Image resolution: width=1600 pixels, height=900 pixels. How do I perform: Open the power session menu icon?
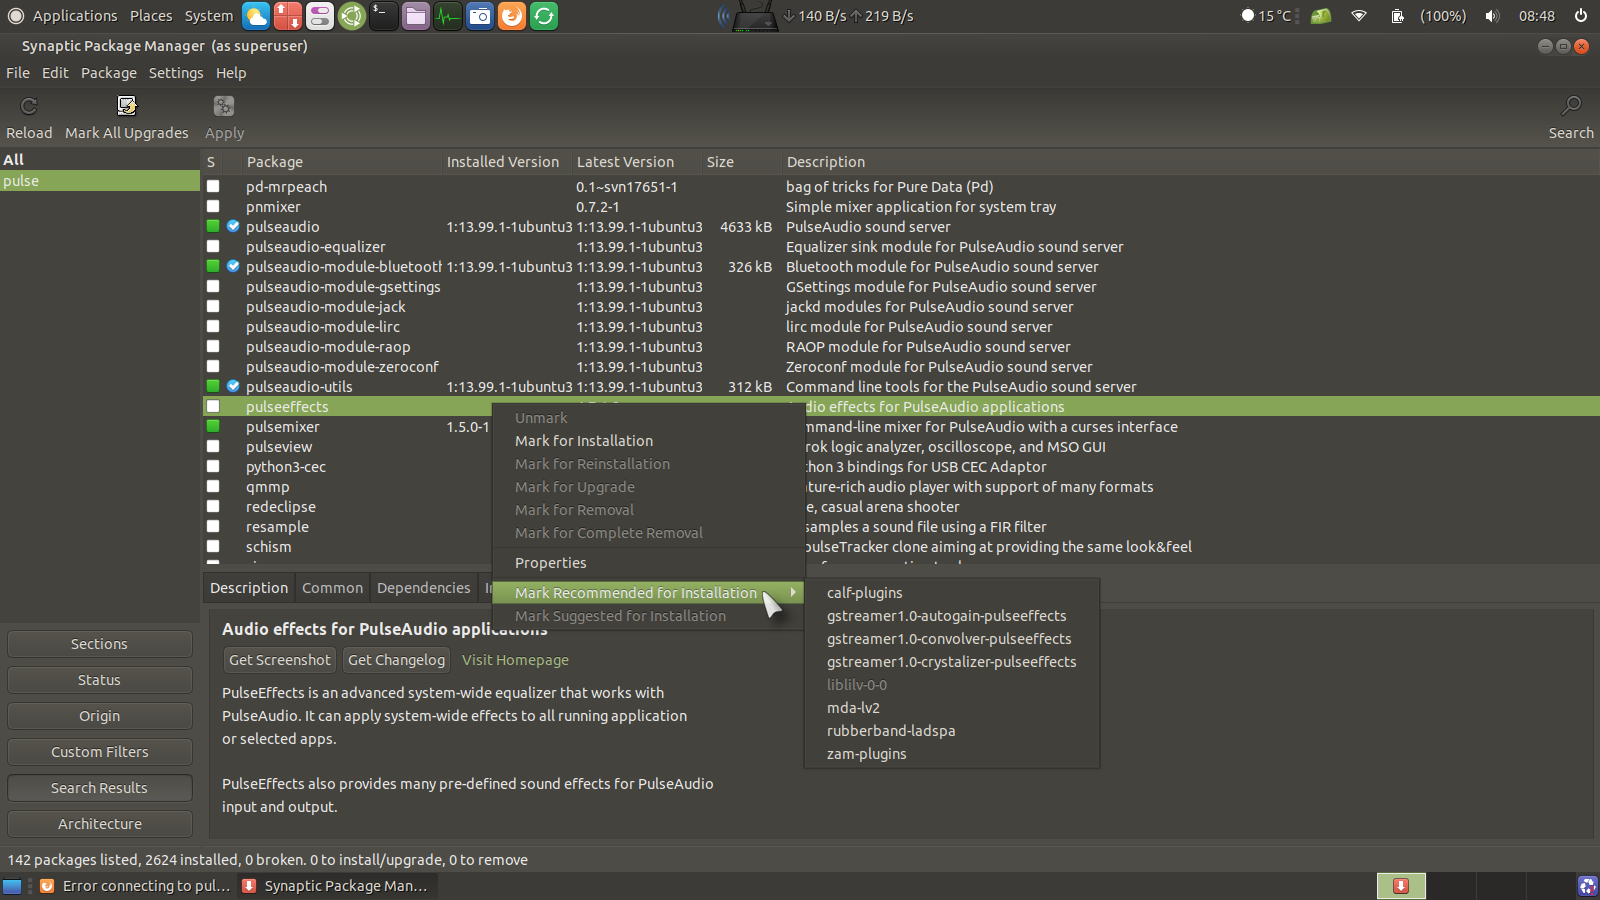pyautogui.click(x=1581, y=16)
